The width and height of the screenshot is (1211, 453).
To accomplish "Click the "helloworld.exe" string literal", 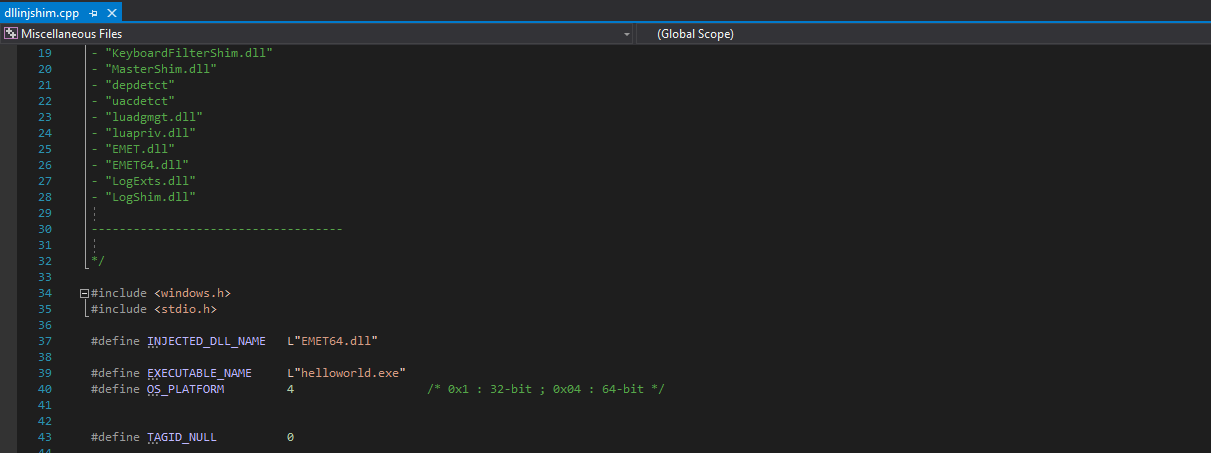I will 349,373.
